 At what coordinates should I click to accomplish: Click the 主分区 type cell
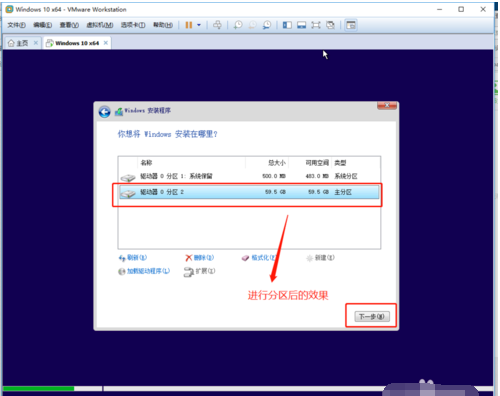point(343,192)
